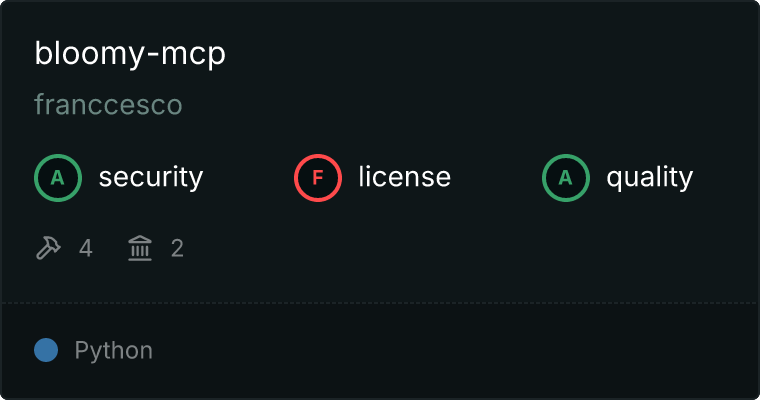Screen dimensions: 760x400
Task: Select the security rating label
Action: [x=151, y=177]
